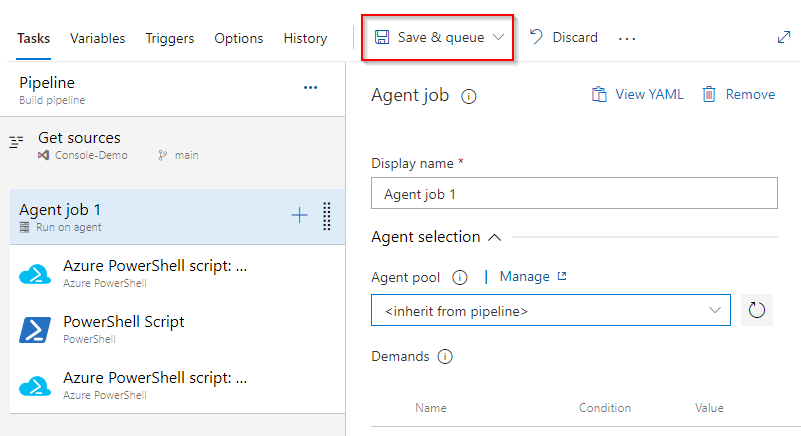
Task: Collapse the Agent selection section
Action: (x=494, y=237)
